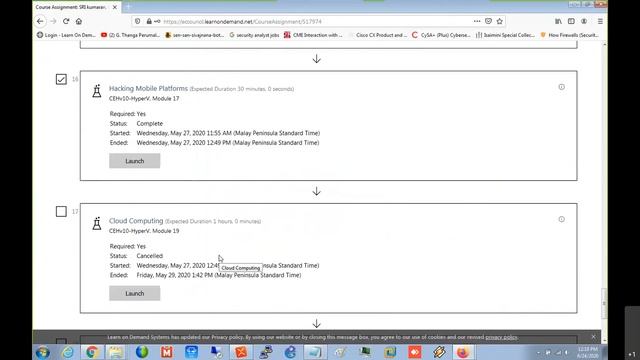
Task: Reload the page with the refresh icon
Action: click(66, 21)
